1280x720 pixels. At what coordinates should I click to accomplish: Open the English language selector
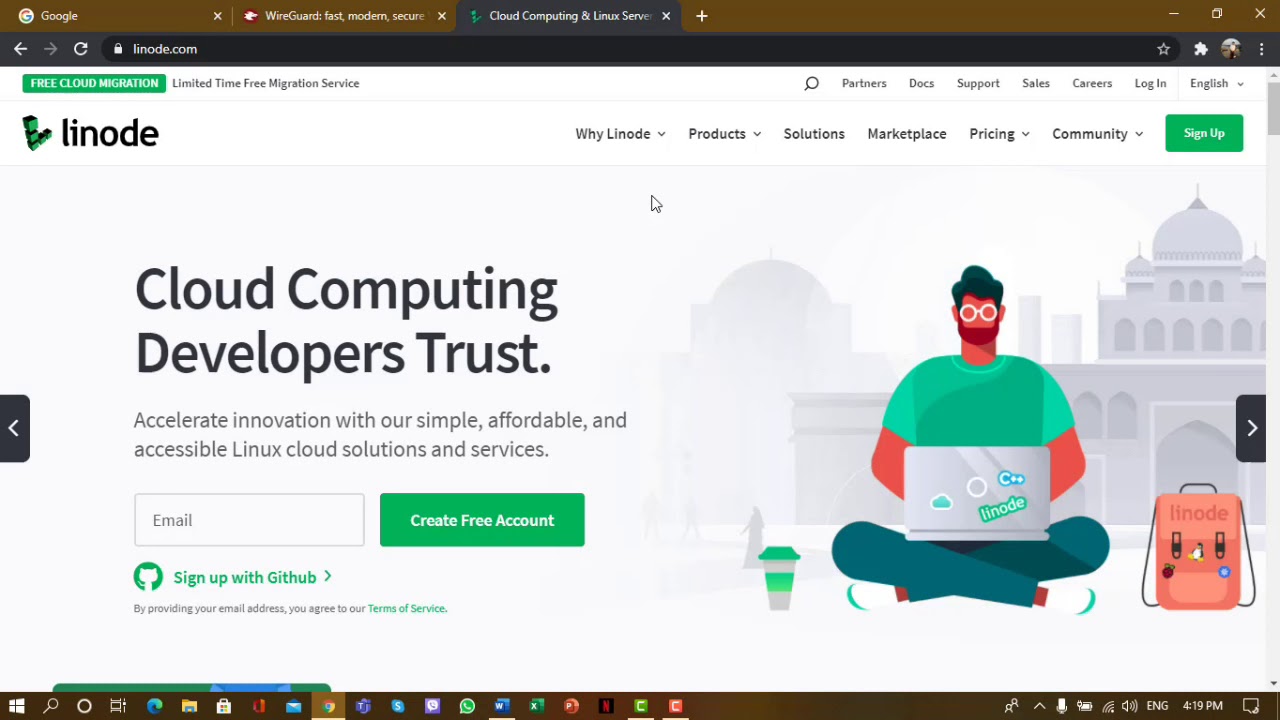click(x=1217, y=83)
